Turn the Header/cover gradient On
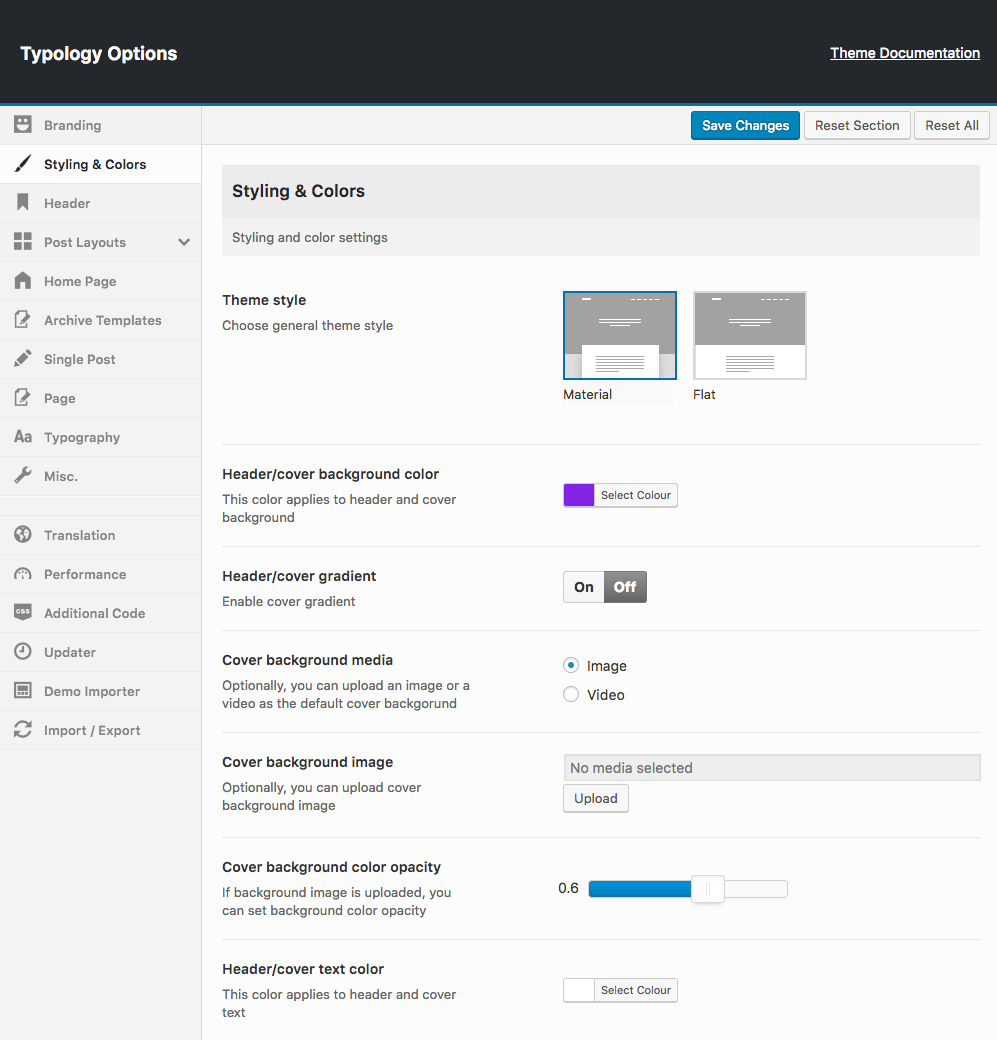997x1040 pixels. click(x=584, y=587)
